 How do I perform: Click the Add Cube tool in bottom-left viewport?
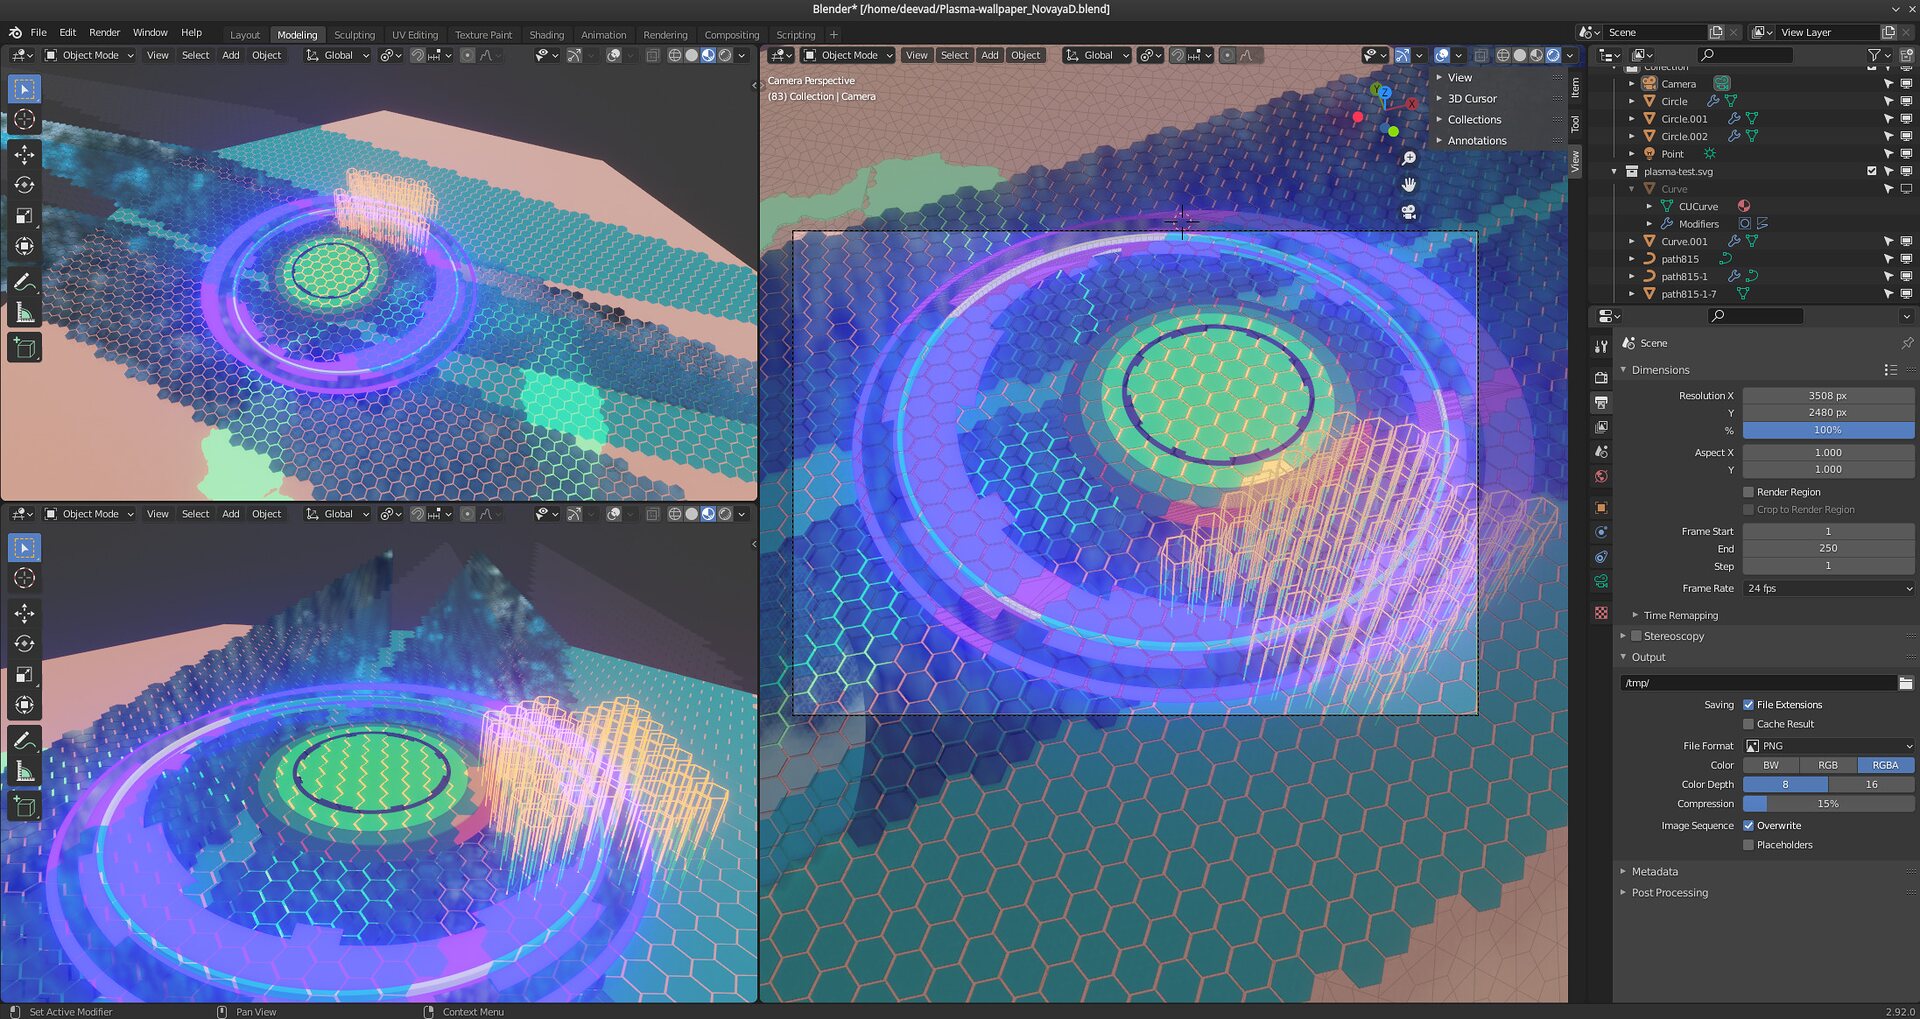[x=24, y=806]
